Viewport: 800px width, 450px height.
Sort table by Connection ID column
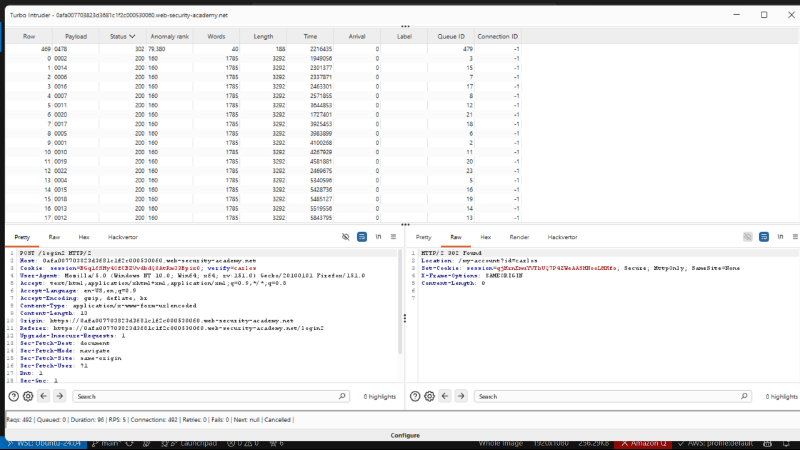click(497, 36)
